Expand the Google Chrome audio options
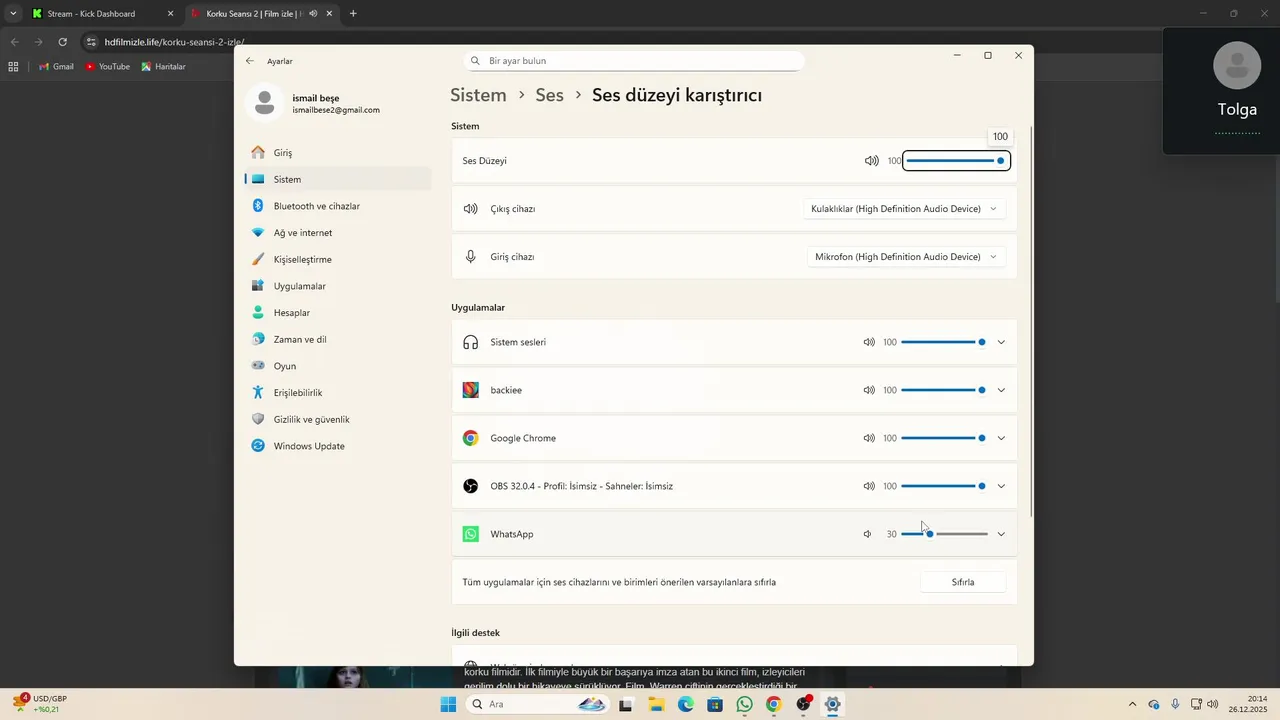This screenshot has width=1280, height=720. pyautogui.click(x=1001, y=438)
